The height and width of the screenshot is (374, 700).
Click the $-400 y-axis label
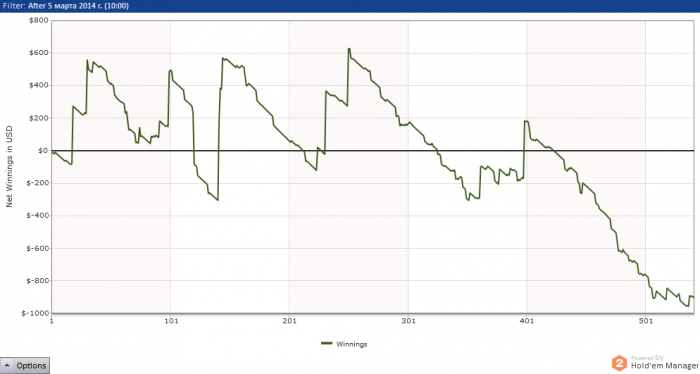37,216
